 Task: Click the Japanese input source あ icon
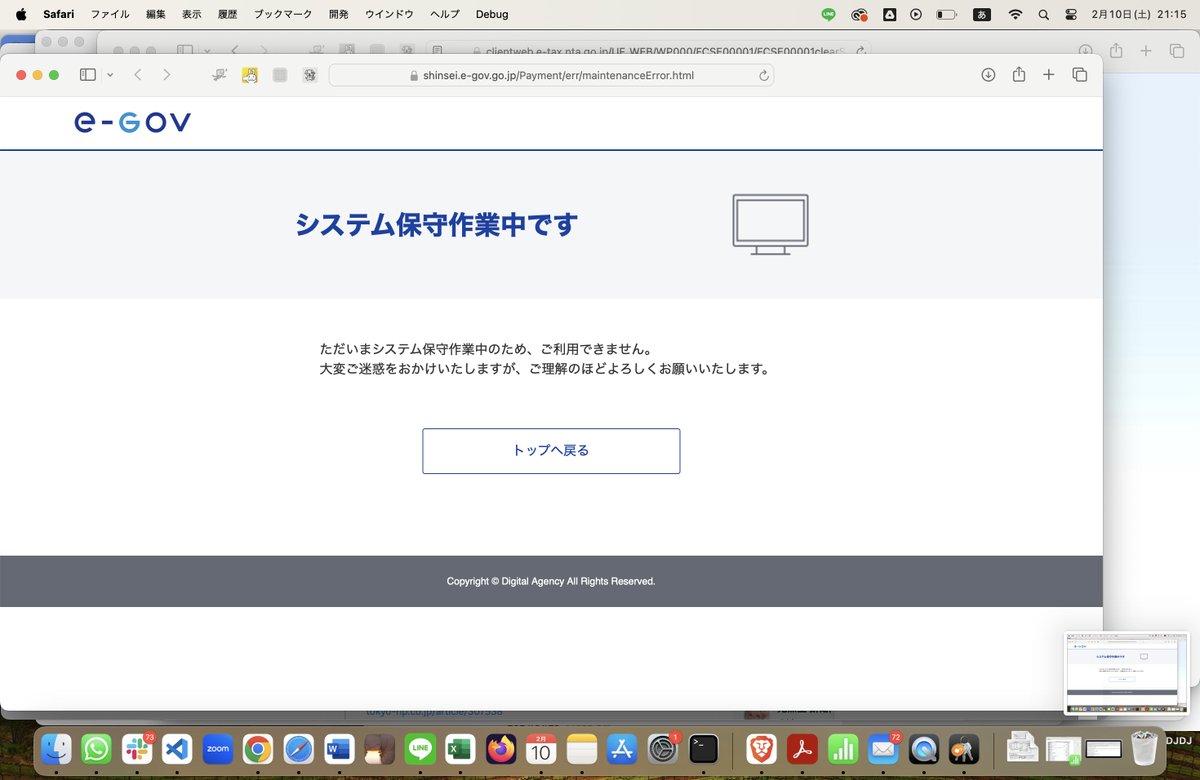982,14
